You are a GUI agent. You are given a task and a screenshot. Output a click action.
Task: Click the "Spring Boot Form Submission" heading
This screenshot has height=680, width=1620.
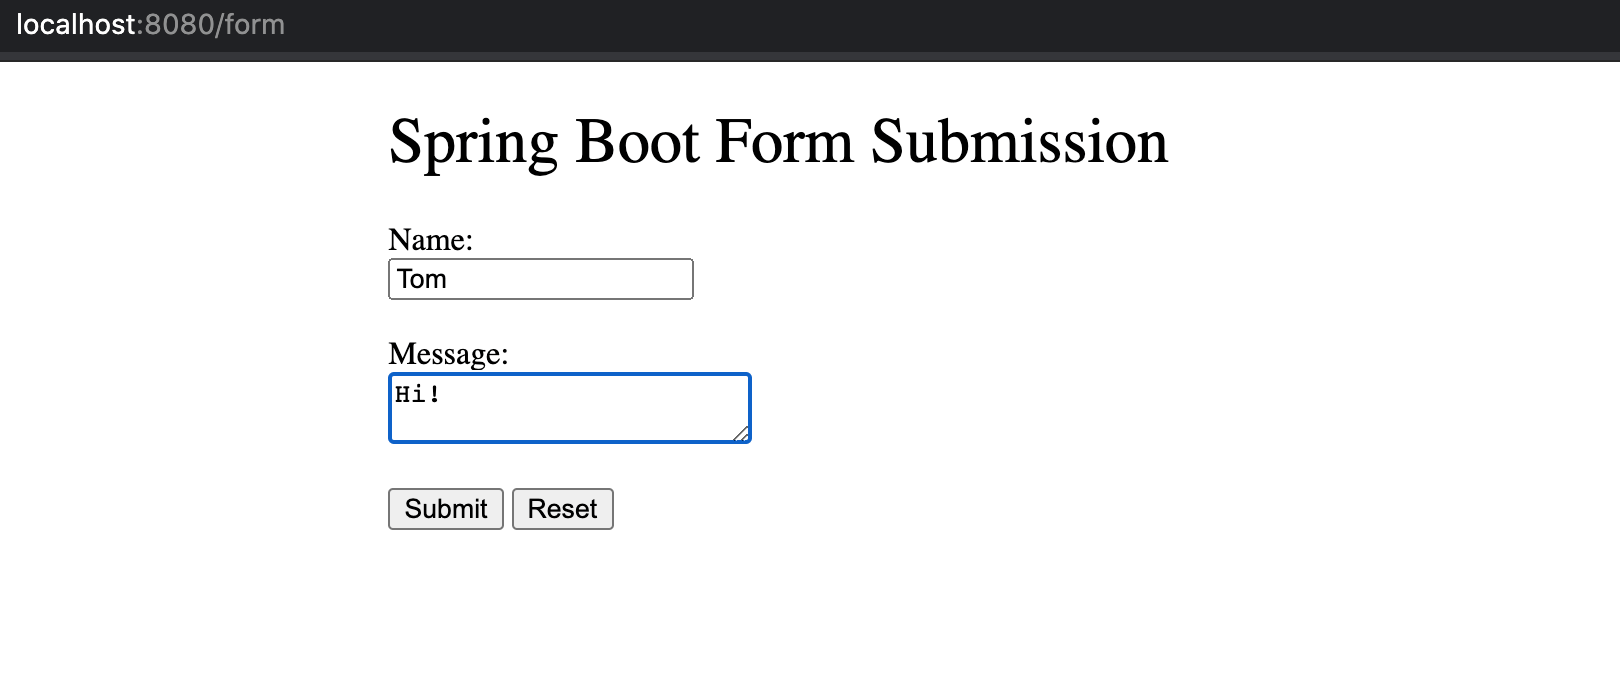pyautogui.click(x=777, y=140)
